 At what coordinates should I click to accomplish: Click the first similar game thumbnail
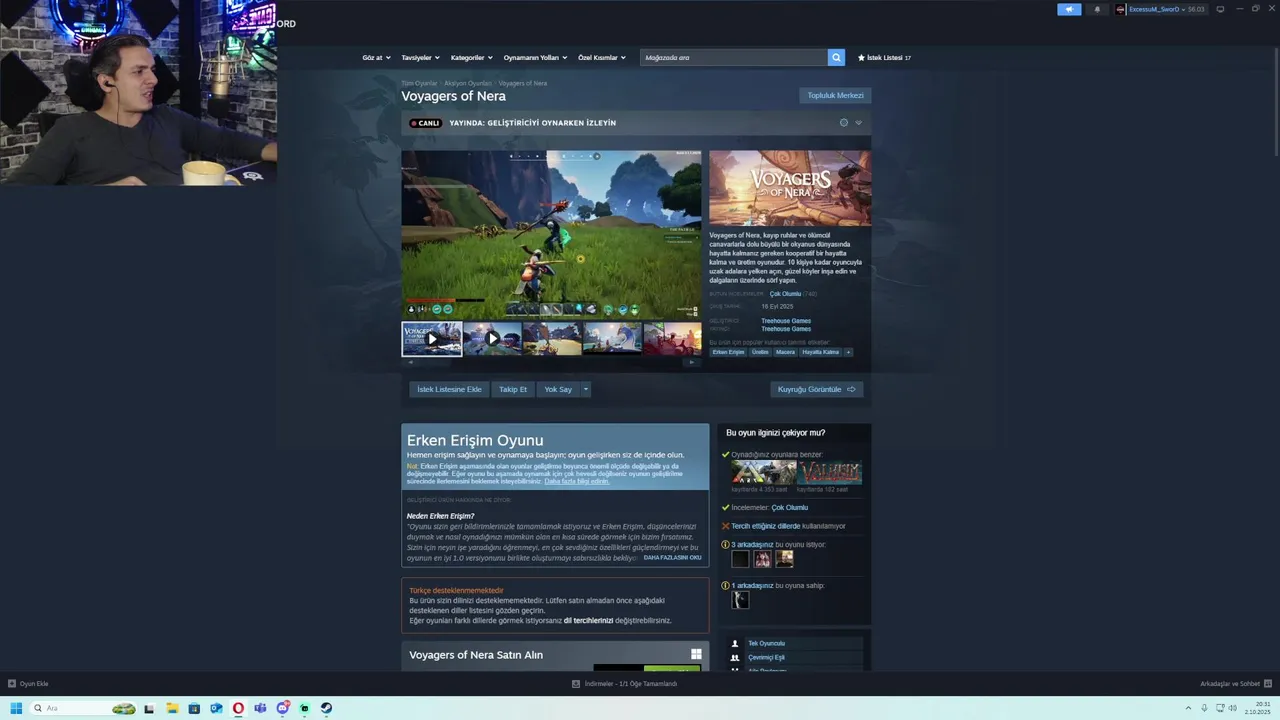tap(763, 473)
